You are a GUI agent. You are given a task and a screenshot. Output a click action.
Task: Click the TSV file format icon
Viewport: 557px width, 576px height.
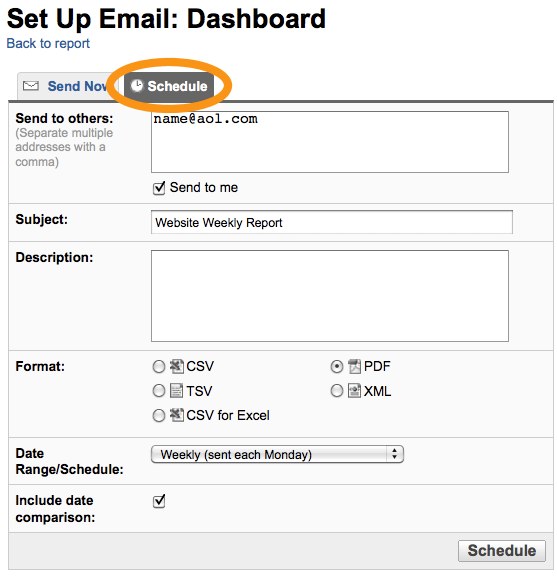(176, 390)
